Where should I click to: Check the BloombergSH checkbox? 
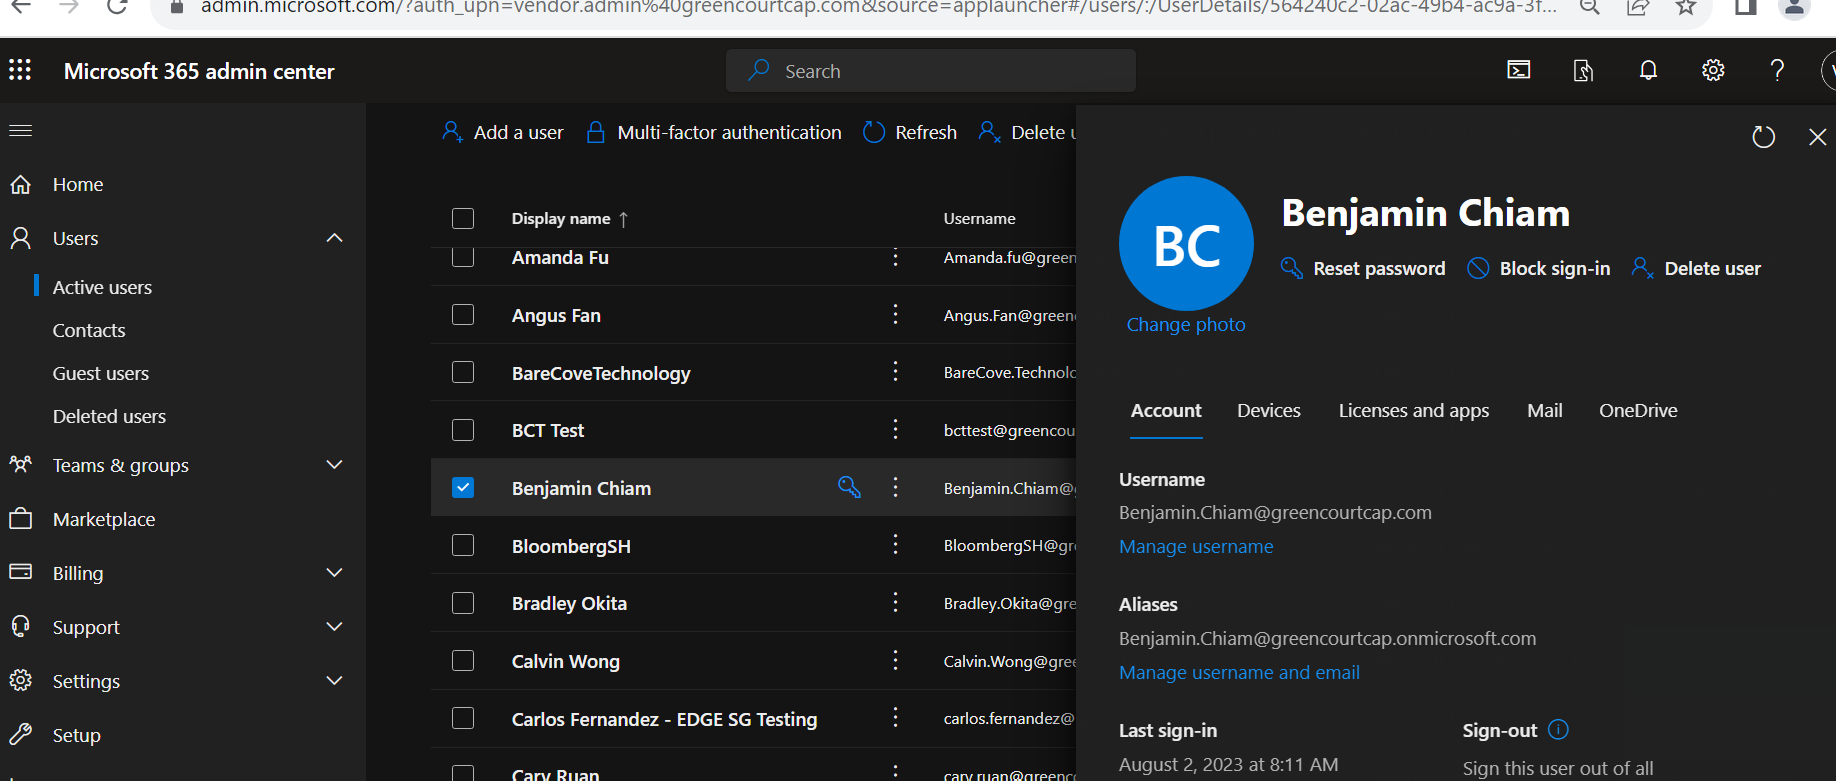[x=463, y=545]
